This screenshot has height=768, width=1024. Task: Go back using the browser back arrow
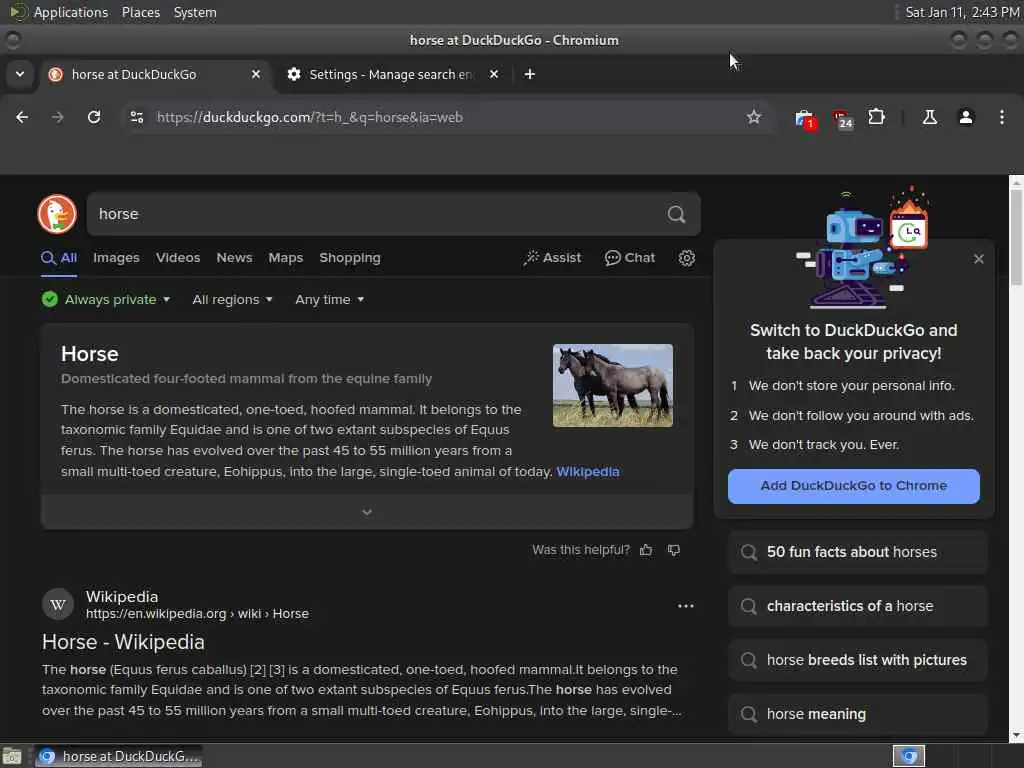tap(22, 117)
